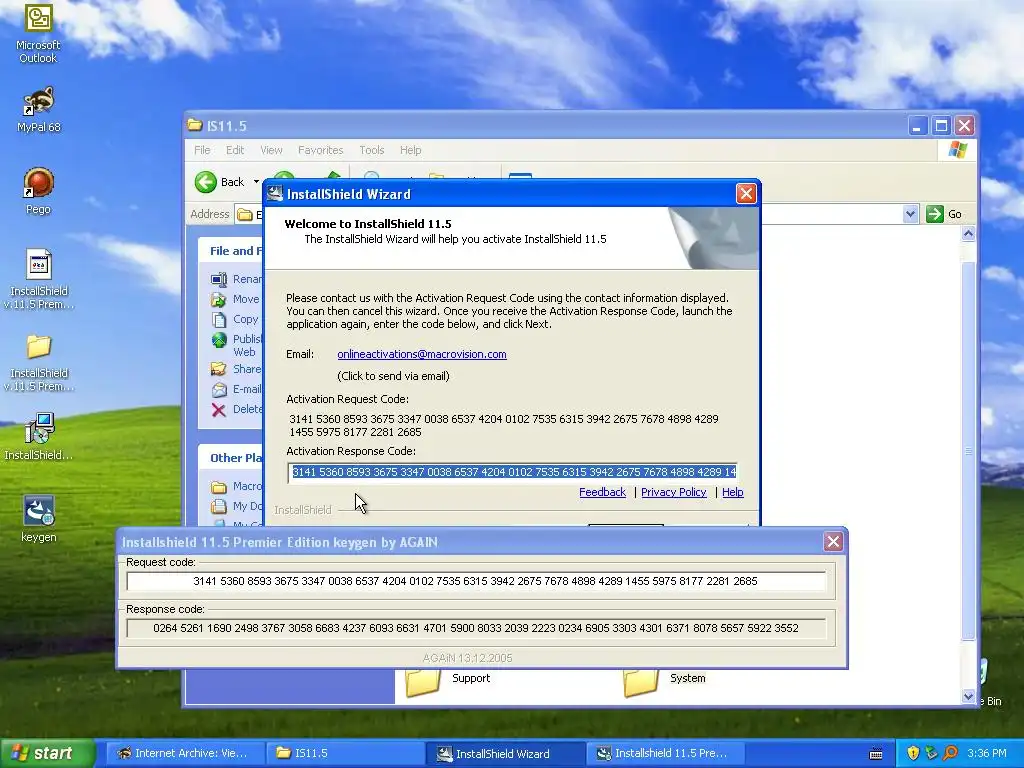Click the Support folder name label
The width and height of the screenshot is (1024, 768).
click(x=471, y=678)
